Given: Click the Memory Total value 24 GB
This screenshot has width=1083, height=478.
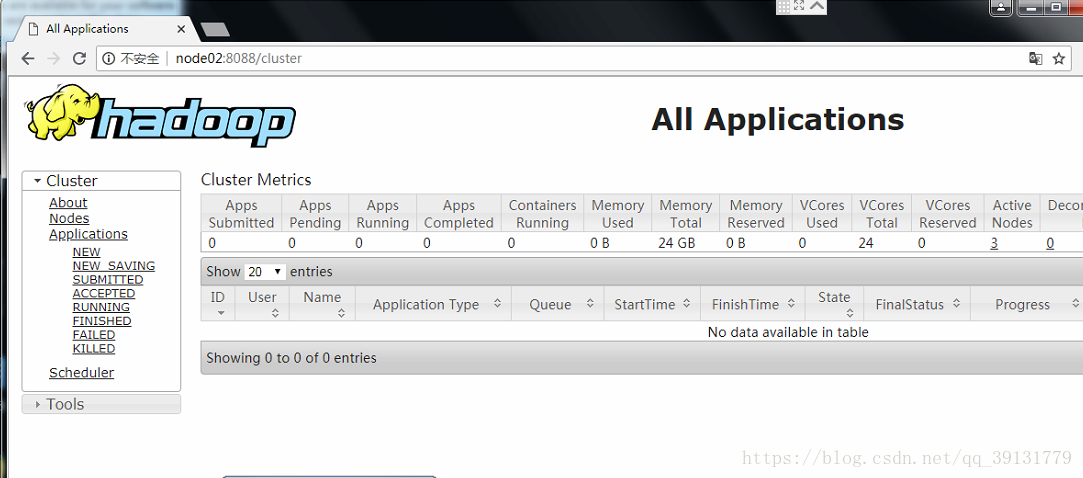Looking at the screenshot, I should (x=675, y=243).
